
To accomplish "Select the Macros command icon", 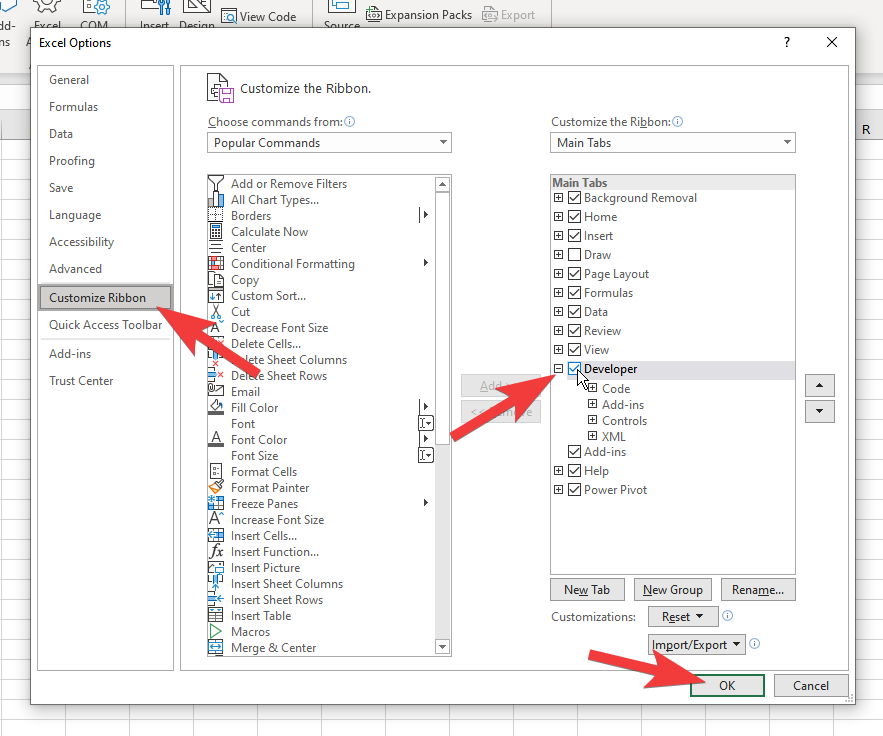I will click(216, 632).
